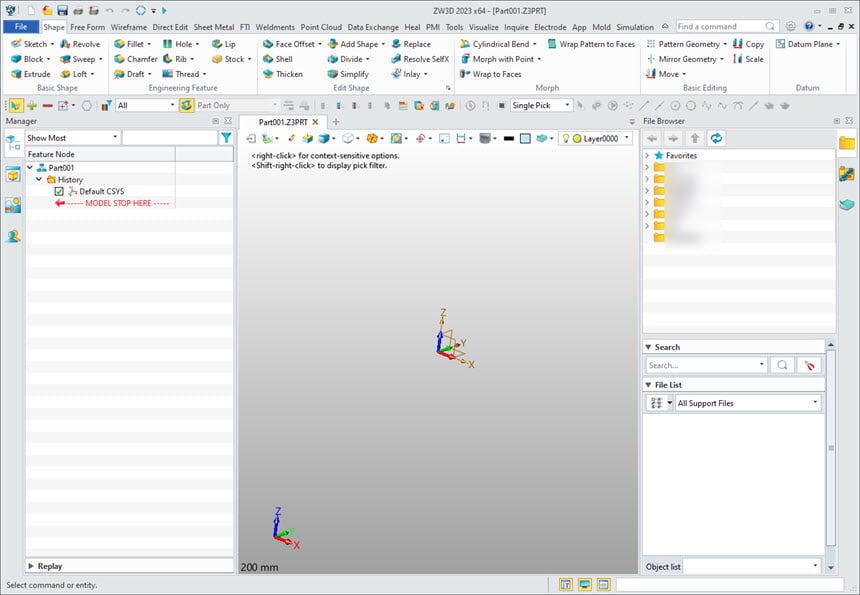Click the red minus icon in selection toolbar
Viewport: 860px width, 595px height.
48,105
